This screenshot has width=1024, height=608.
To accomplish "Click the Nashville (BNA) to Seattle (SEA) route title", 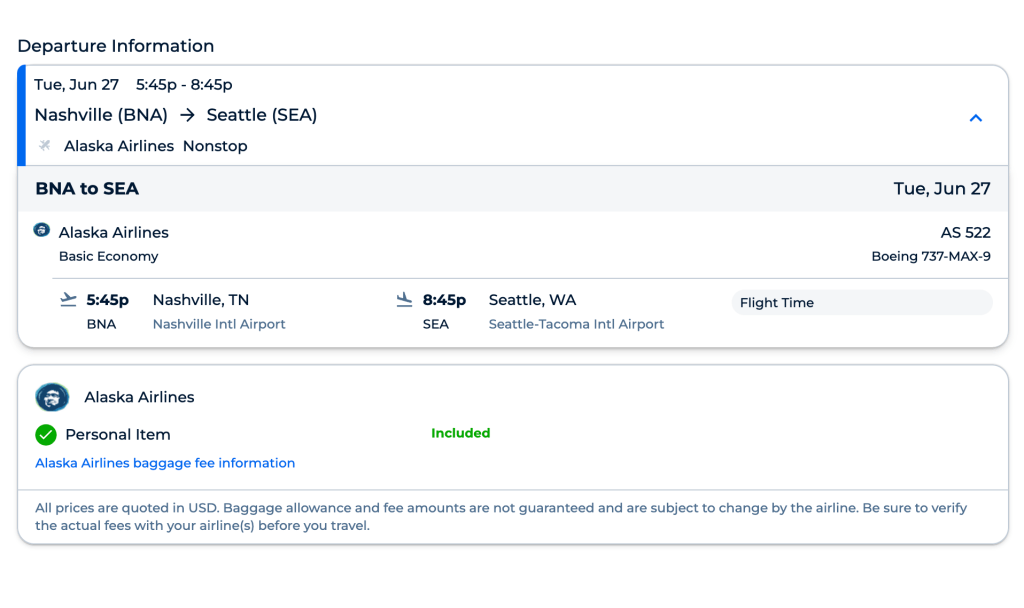I will point(175,115).
